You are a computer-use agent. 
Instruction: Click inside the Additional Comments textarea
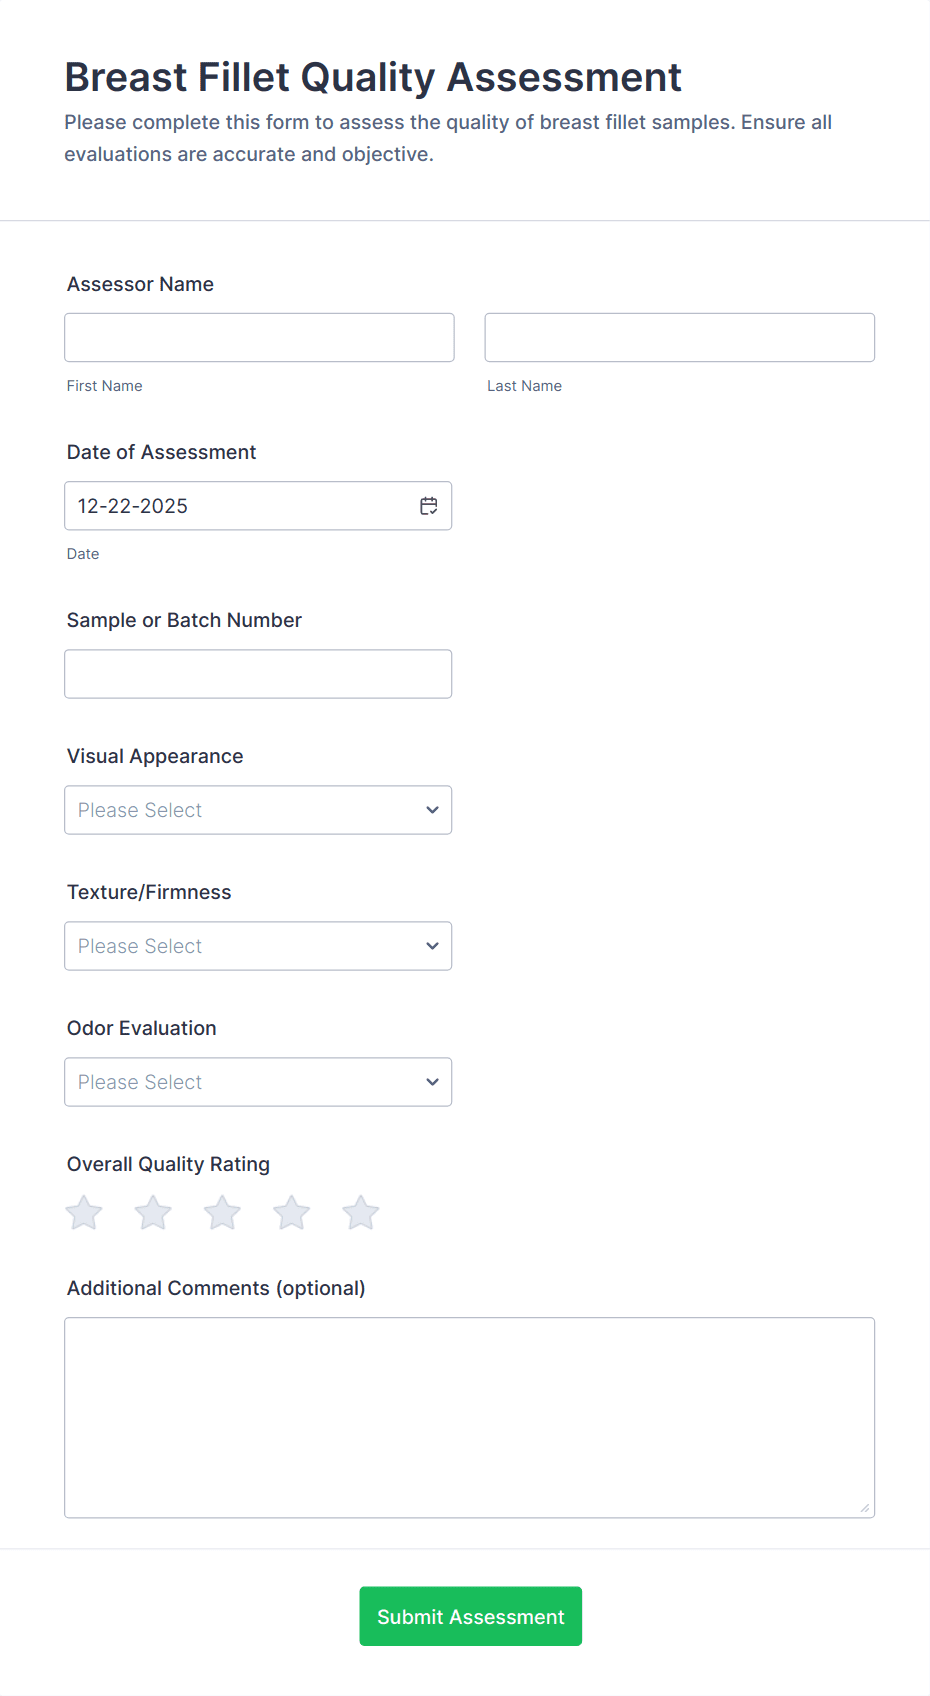(469, 1417)
